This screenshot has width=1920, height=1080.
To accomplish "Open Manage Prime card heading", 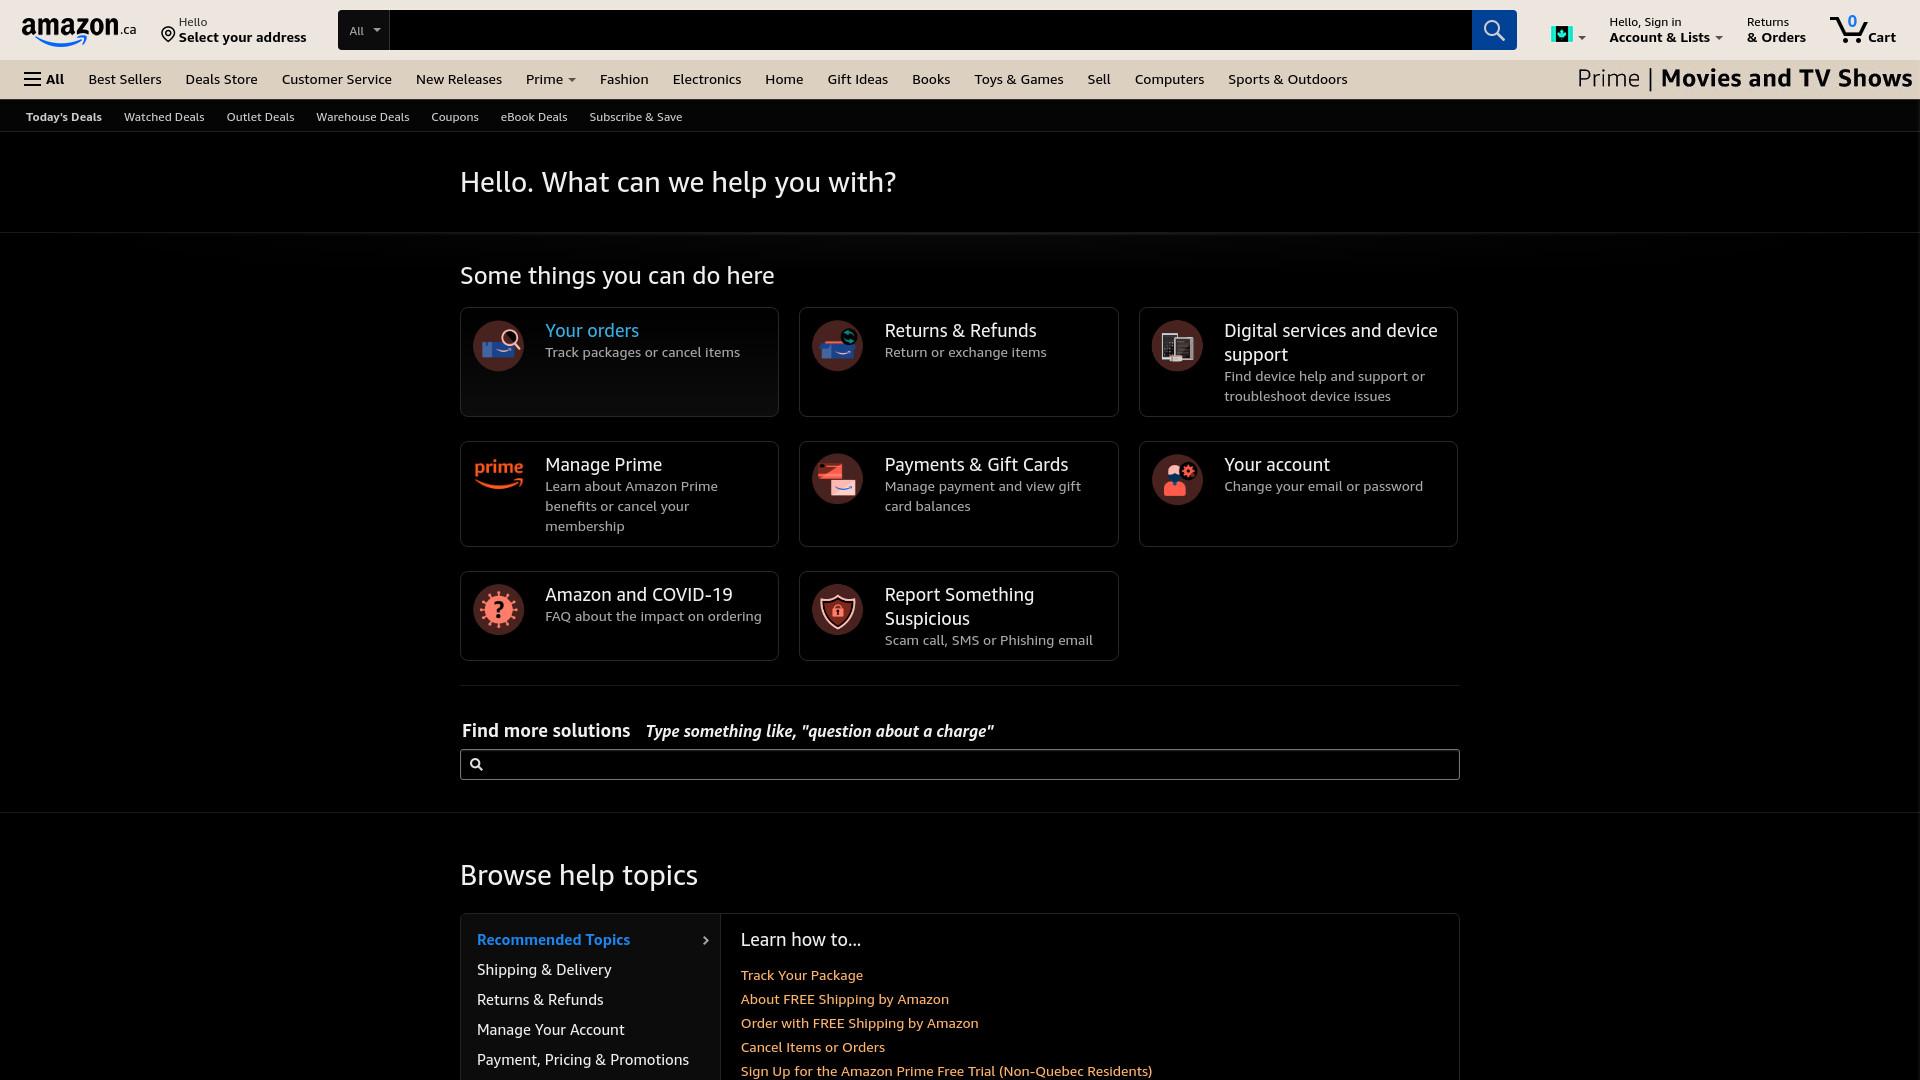I will [x=603, y=465].
